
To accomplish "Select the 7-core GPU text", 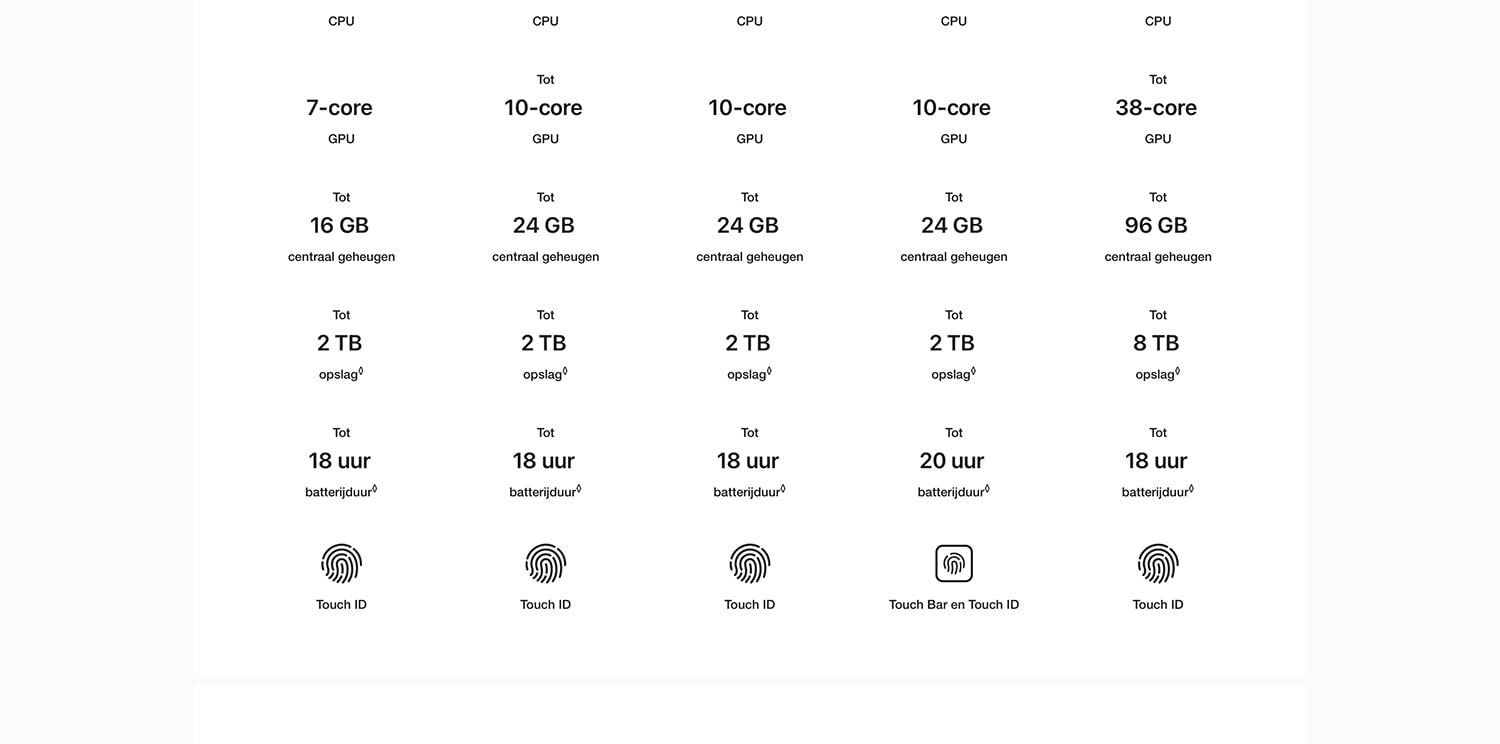I will (x=340, y=108).
